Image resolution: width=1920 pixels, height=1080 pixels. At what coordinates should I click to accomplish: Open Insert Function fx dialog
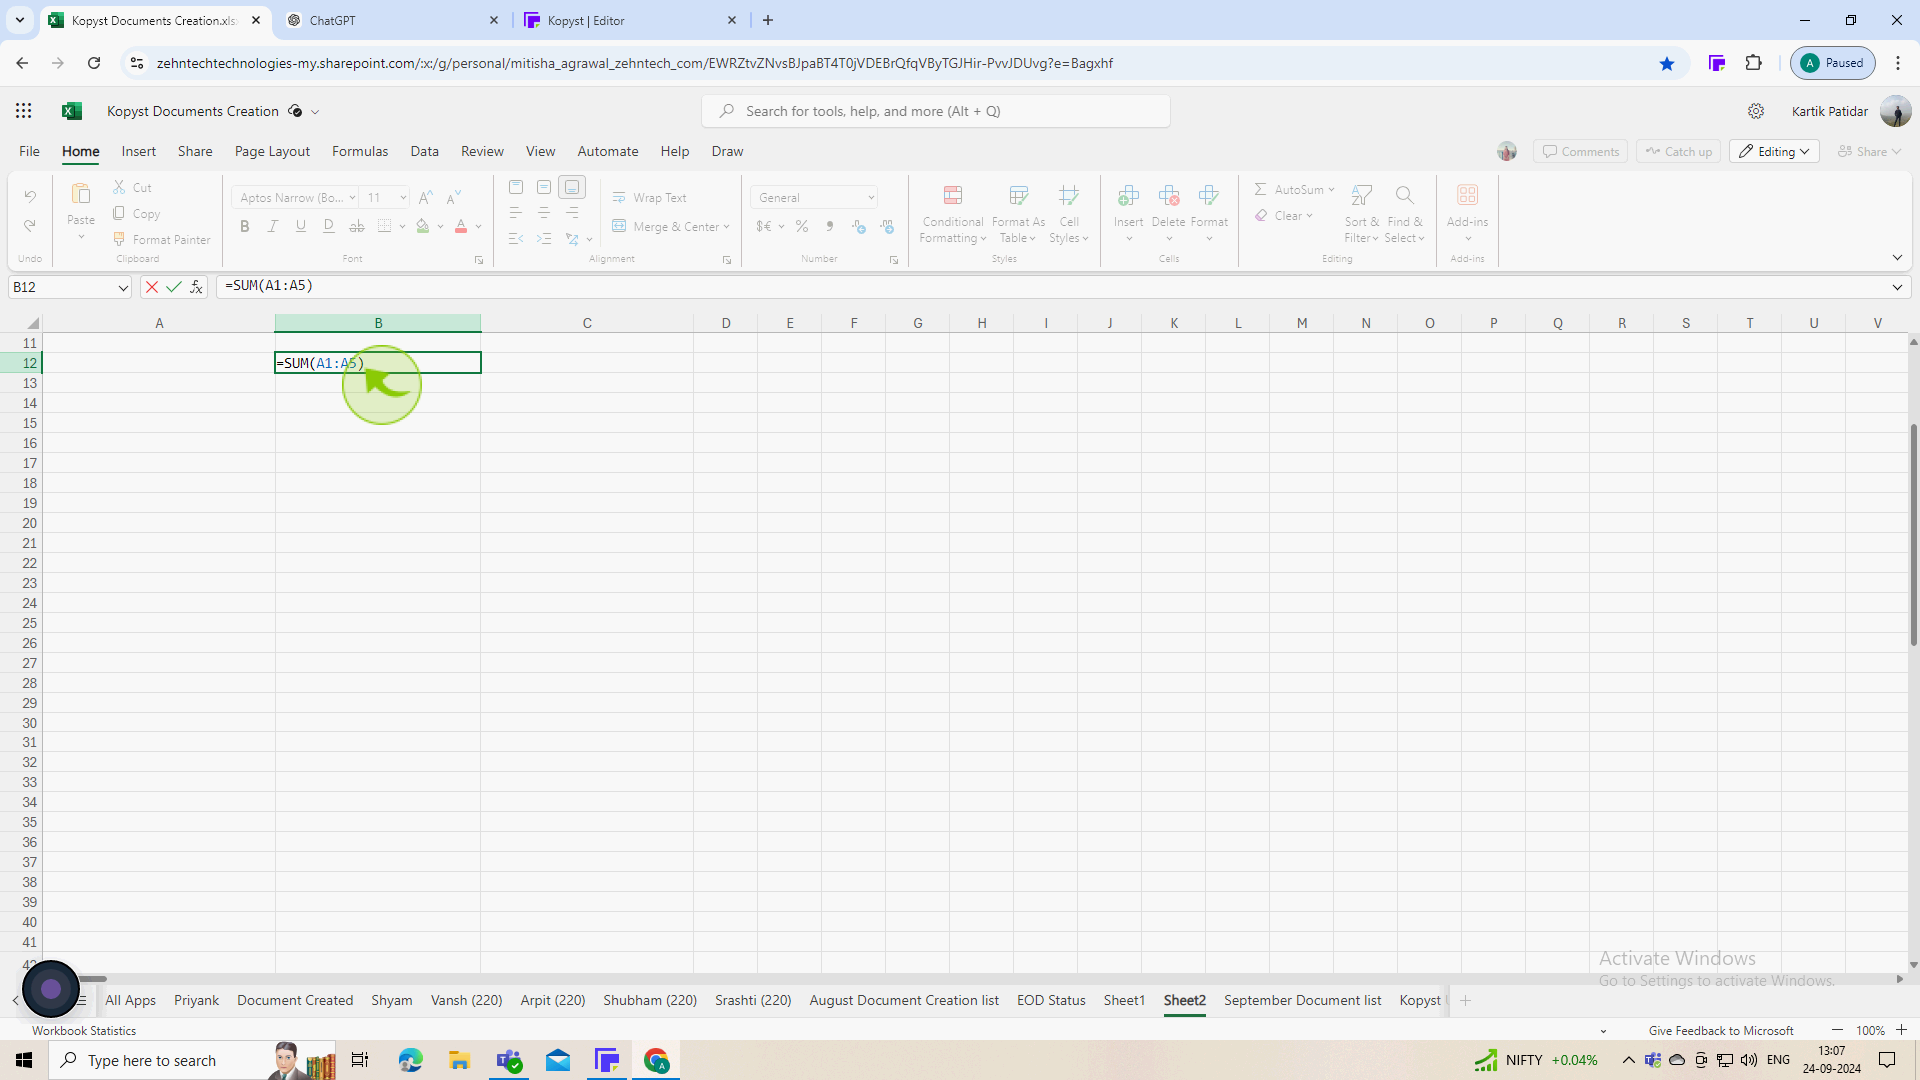pyautogui.click(x=197, y=287)
